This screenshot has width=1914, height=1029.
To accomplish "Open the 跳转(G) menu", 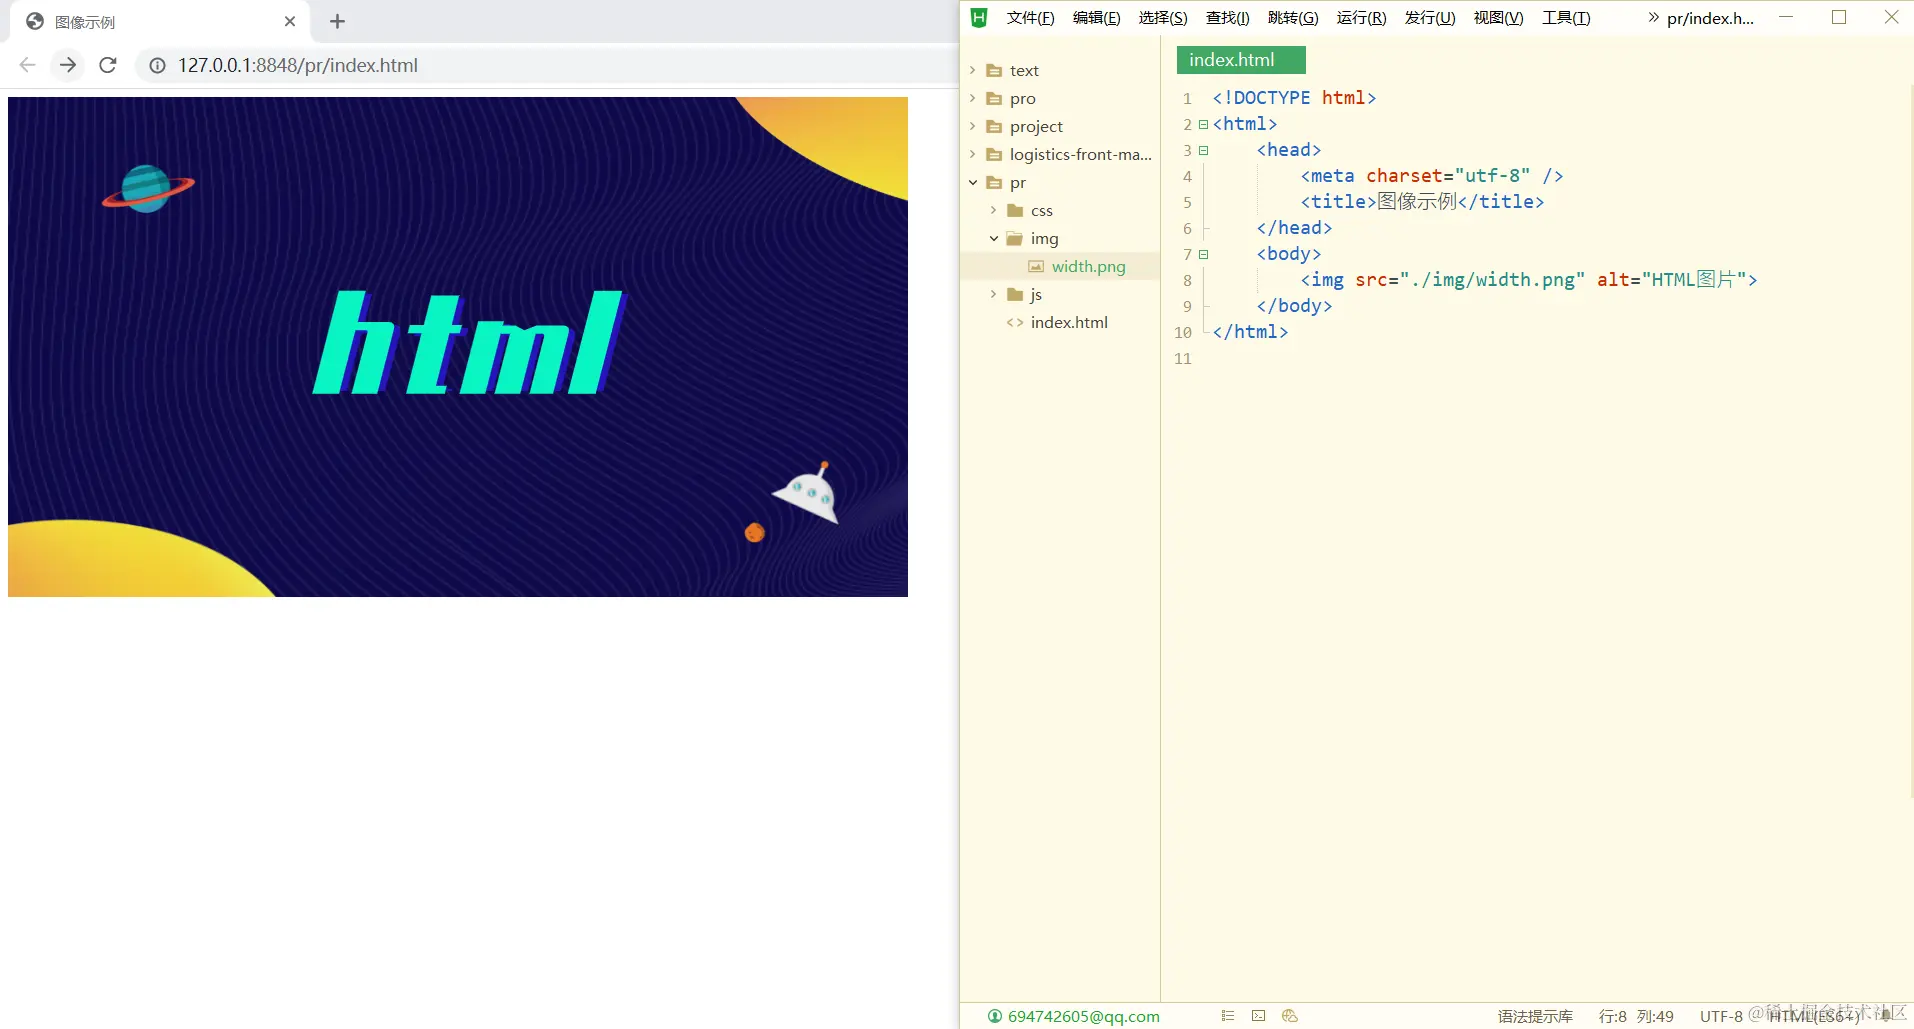I will click(1293, 17).
